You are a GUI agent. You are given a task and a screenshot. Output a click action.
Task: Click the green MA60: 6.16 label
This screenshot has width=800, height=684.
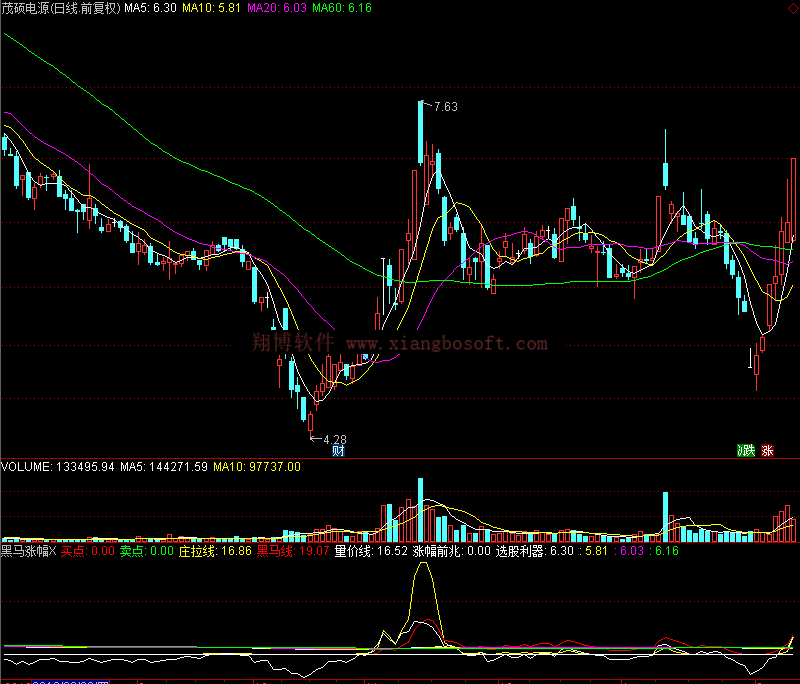point(341,8)
